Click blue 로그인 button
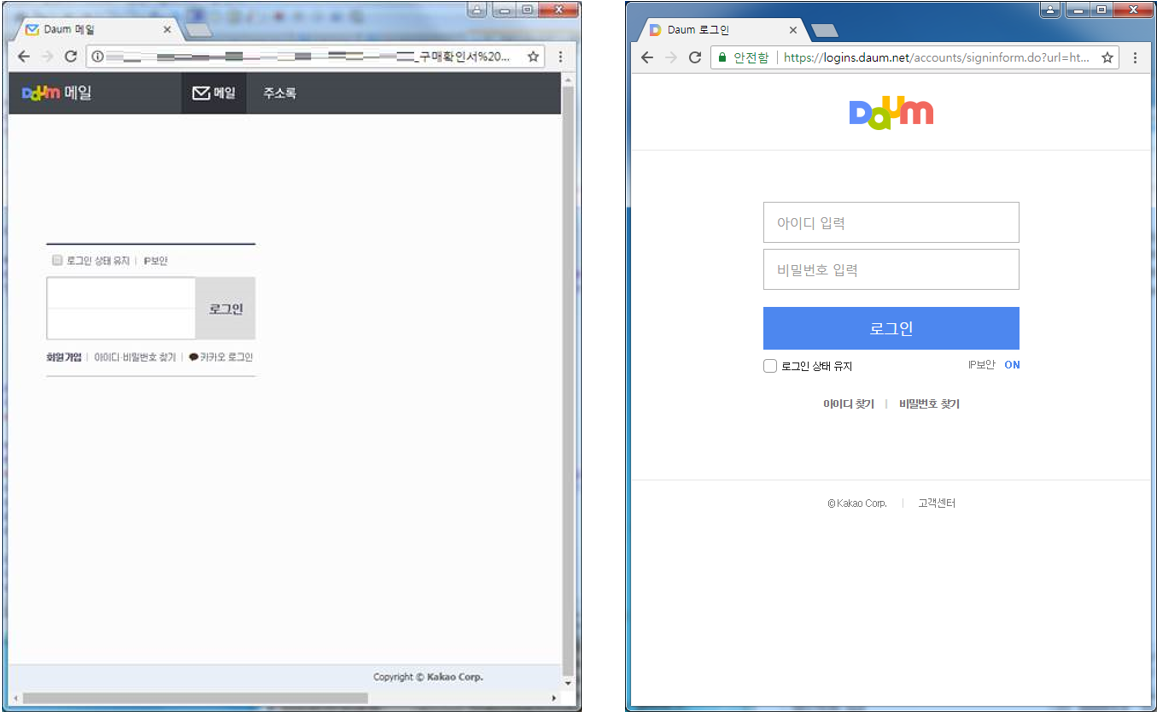Image resolution: width=1160 pixels, height=714 pixels. pyautogui.click(x=891, y=328)
